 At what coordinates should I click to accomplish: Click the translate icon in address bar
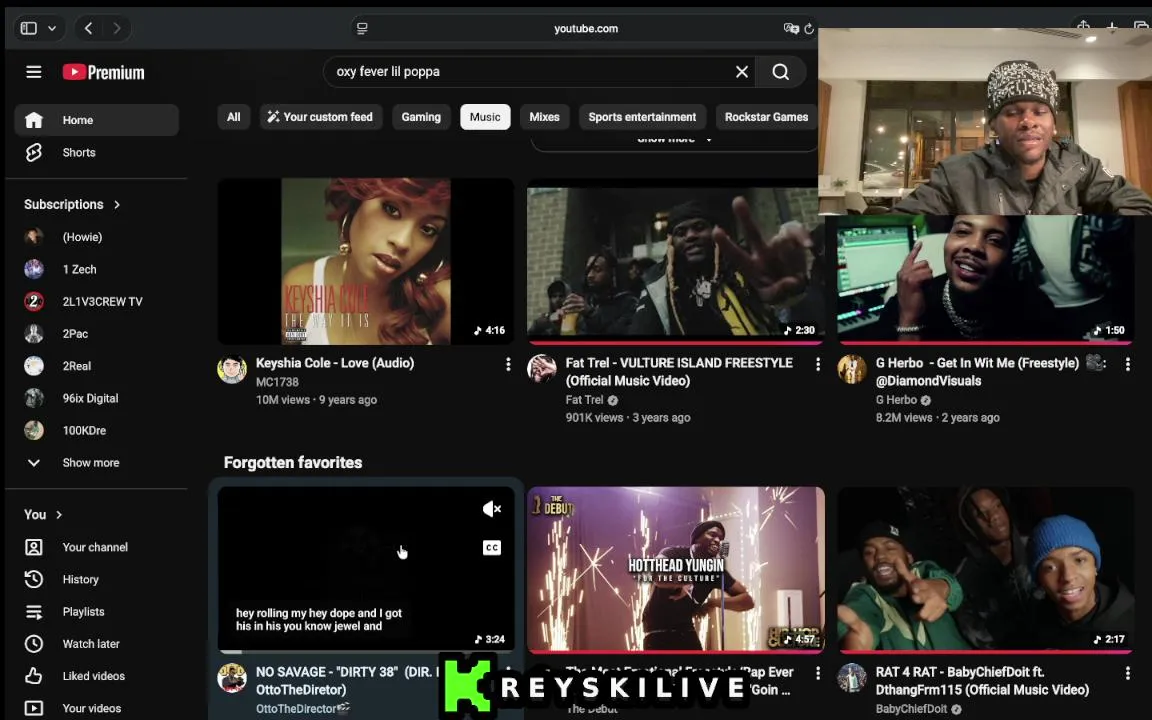pos(791,29)
